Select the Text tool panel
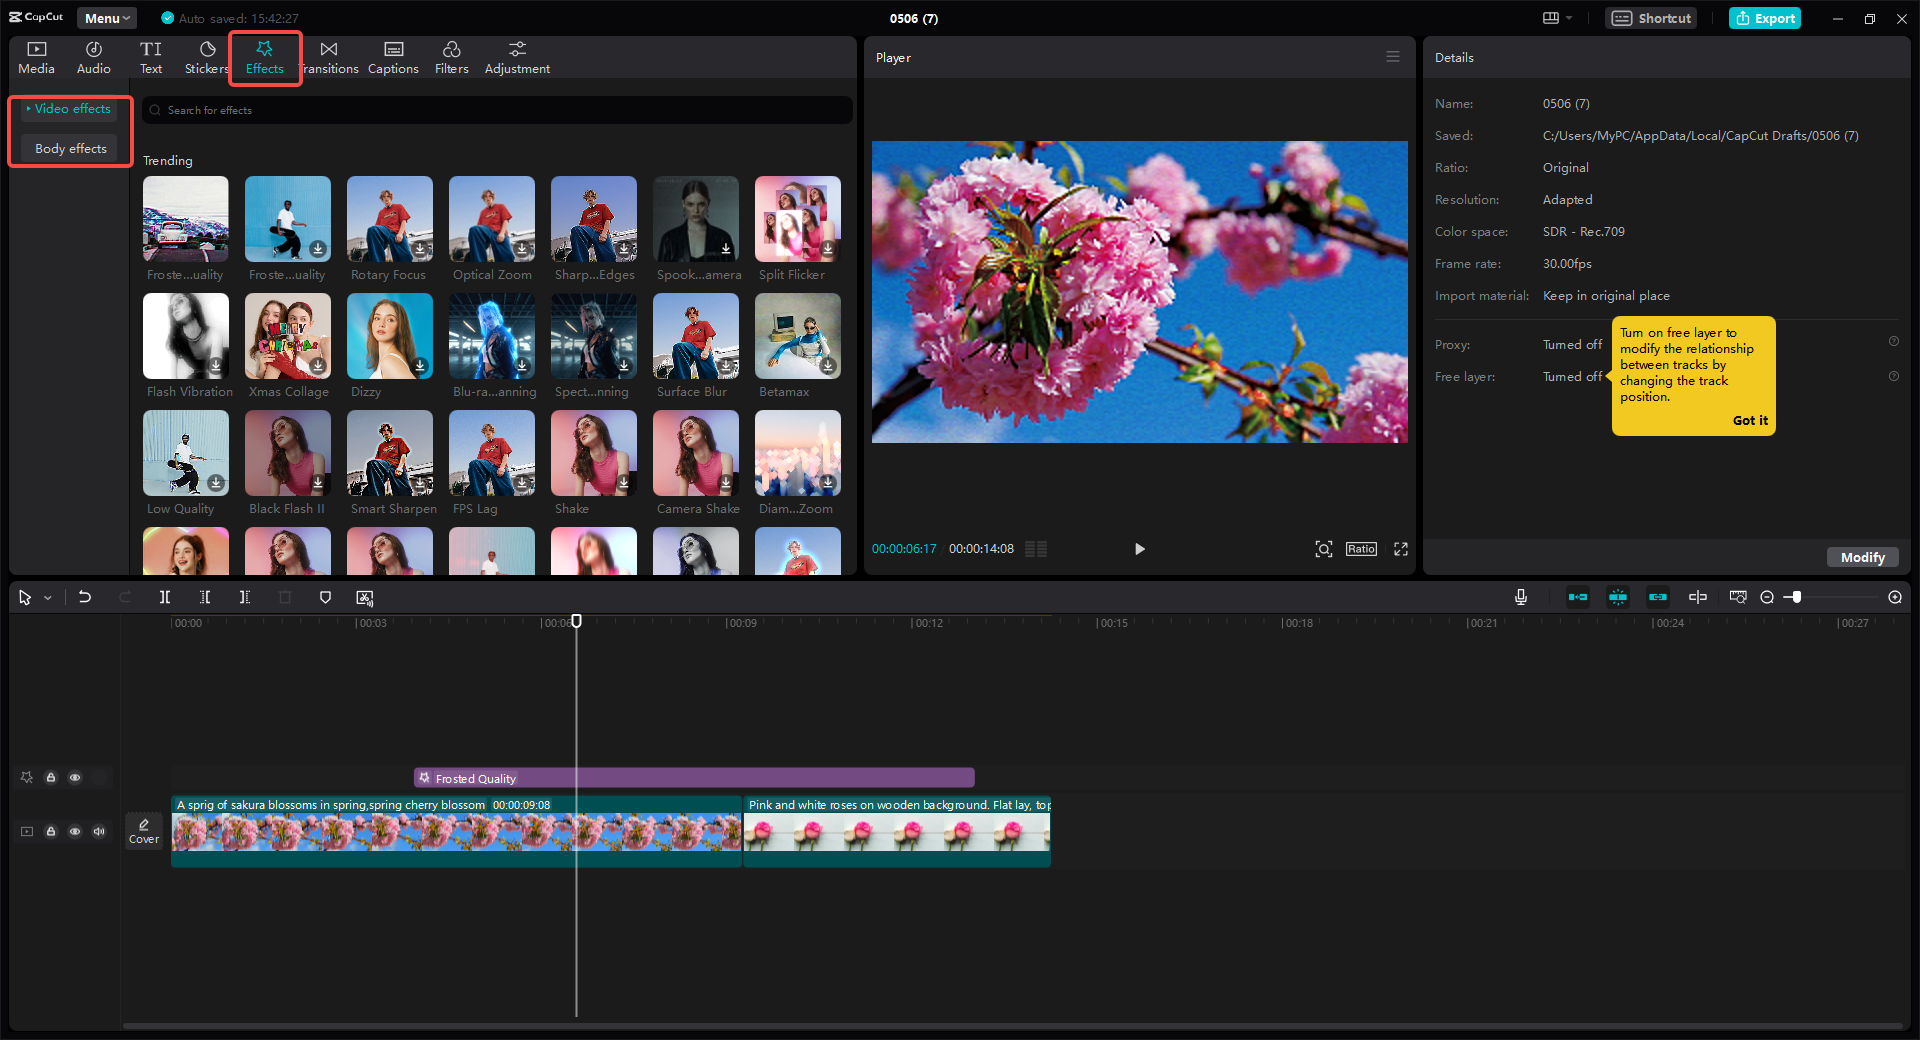 tap(151, 57)
